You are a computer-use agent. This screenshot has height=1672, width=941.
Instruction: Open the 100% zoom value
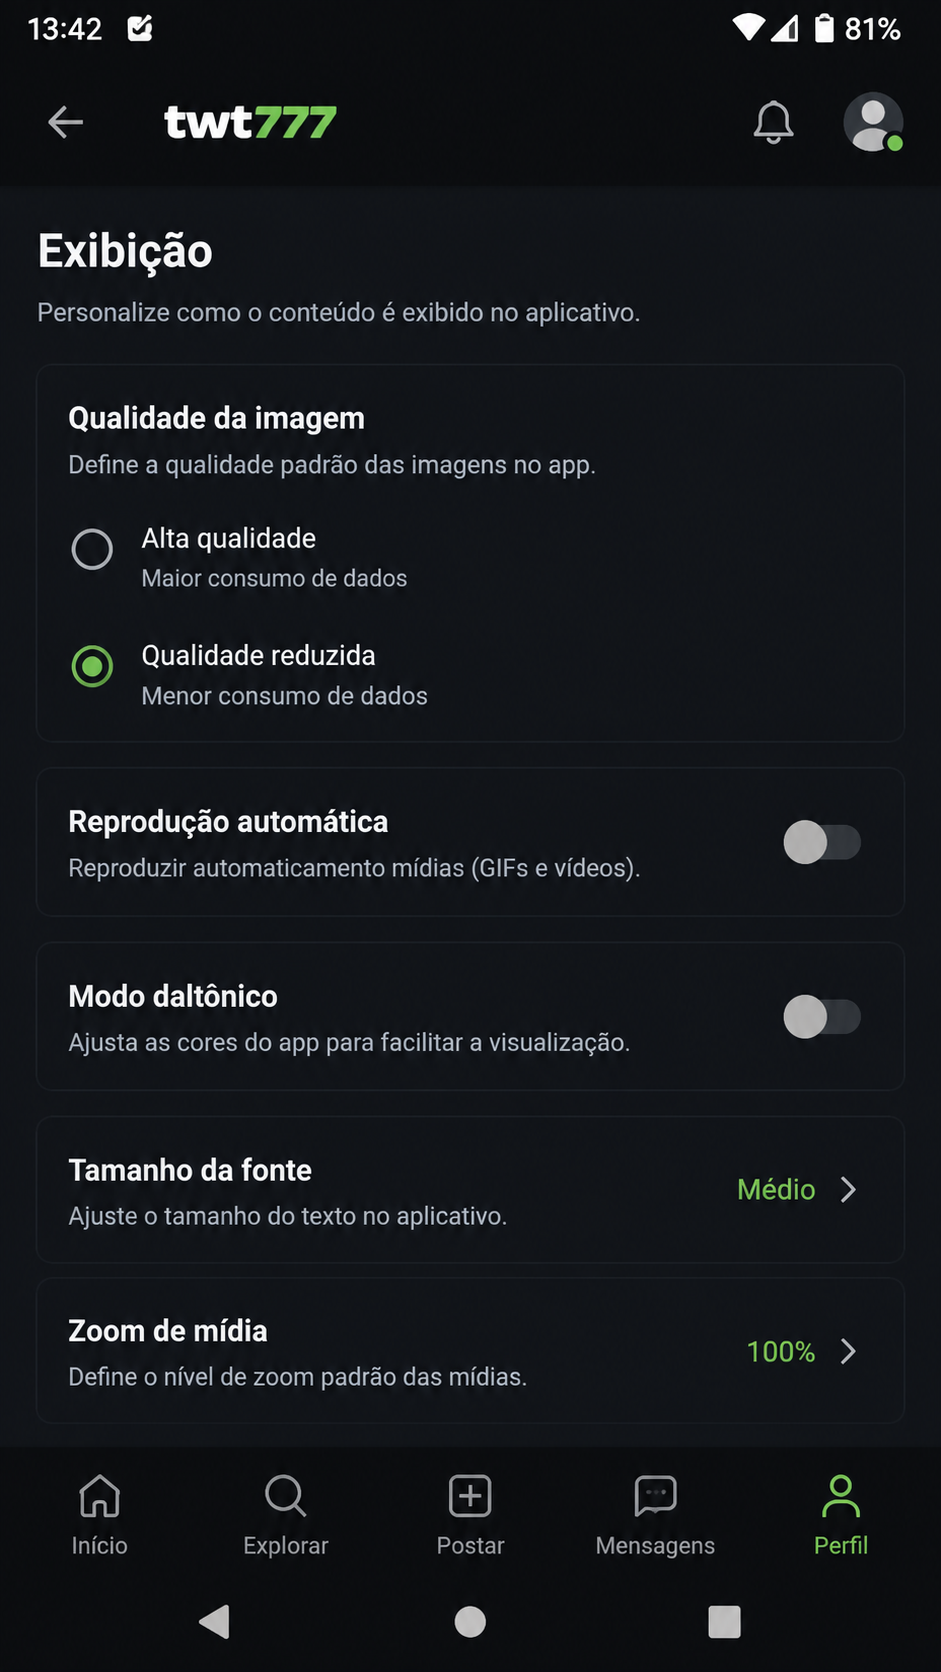781,1351
